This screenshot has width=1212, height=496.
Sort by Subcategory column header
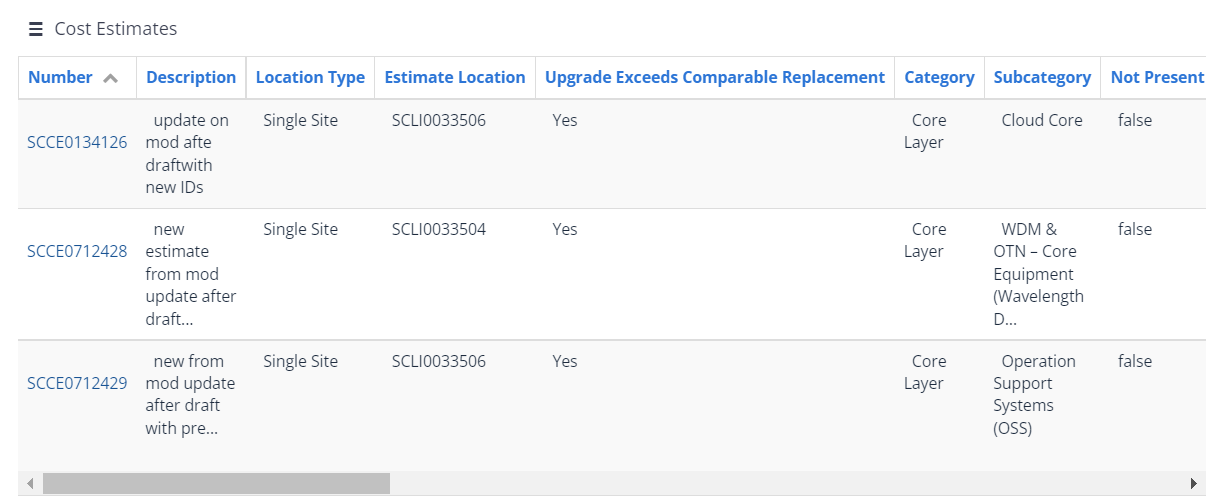point(1042,77)
